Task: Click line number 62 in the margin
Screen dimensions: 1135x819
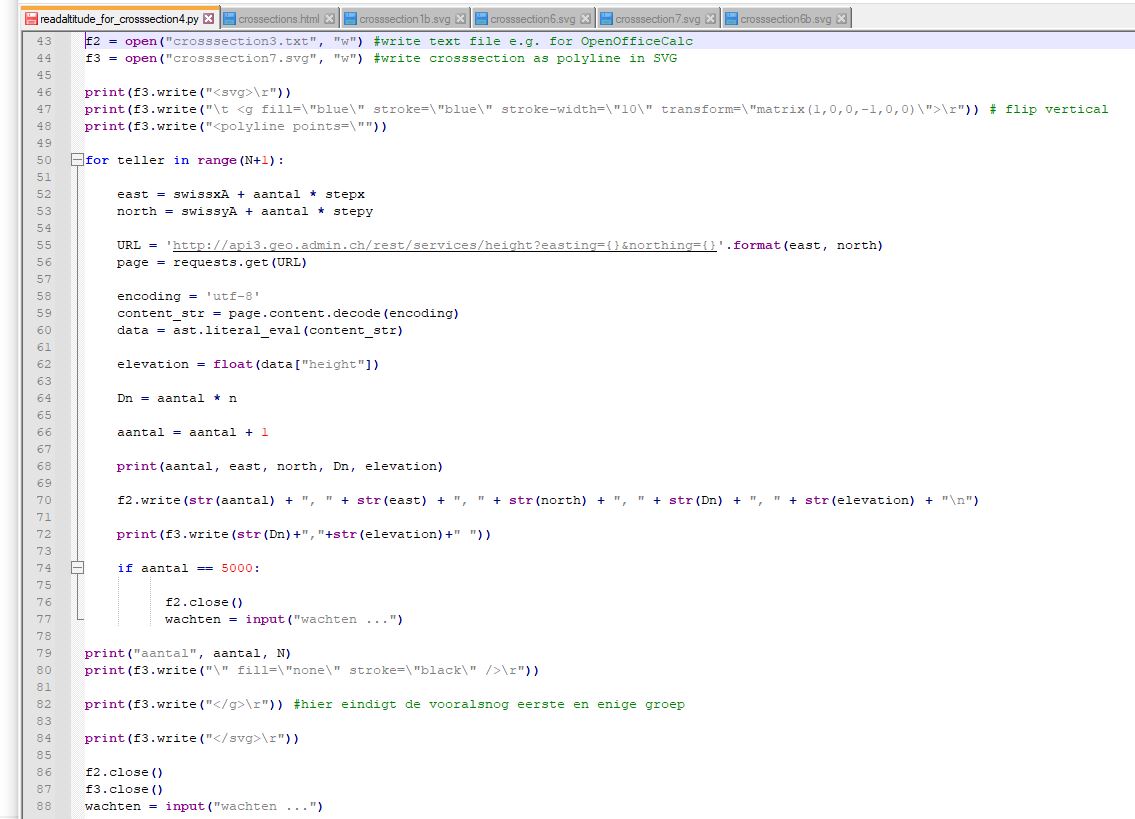Action: point(43,364)
